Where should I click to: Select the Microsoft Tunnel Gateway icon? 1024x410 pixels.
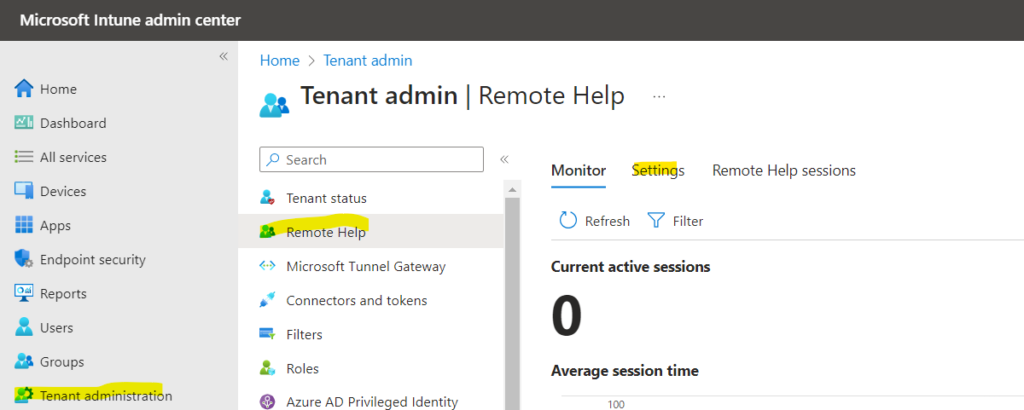click(x=268, y=266)
